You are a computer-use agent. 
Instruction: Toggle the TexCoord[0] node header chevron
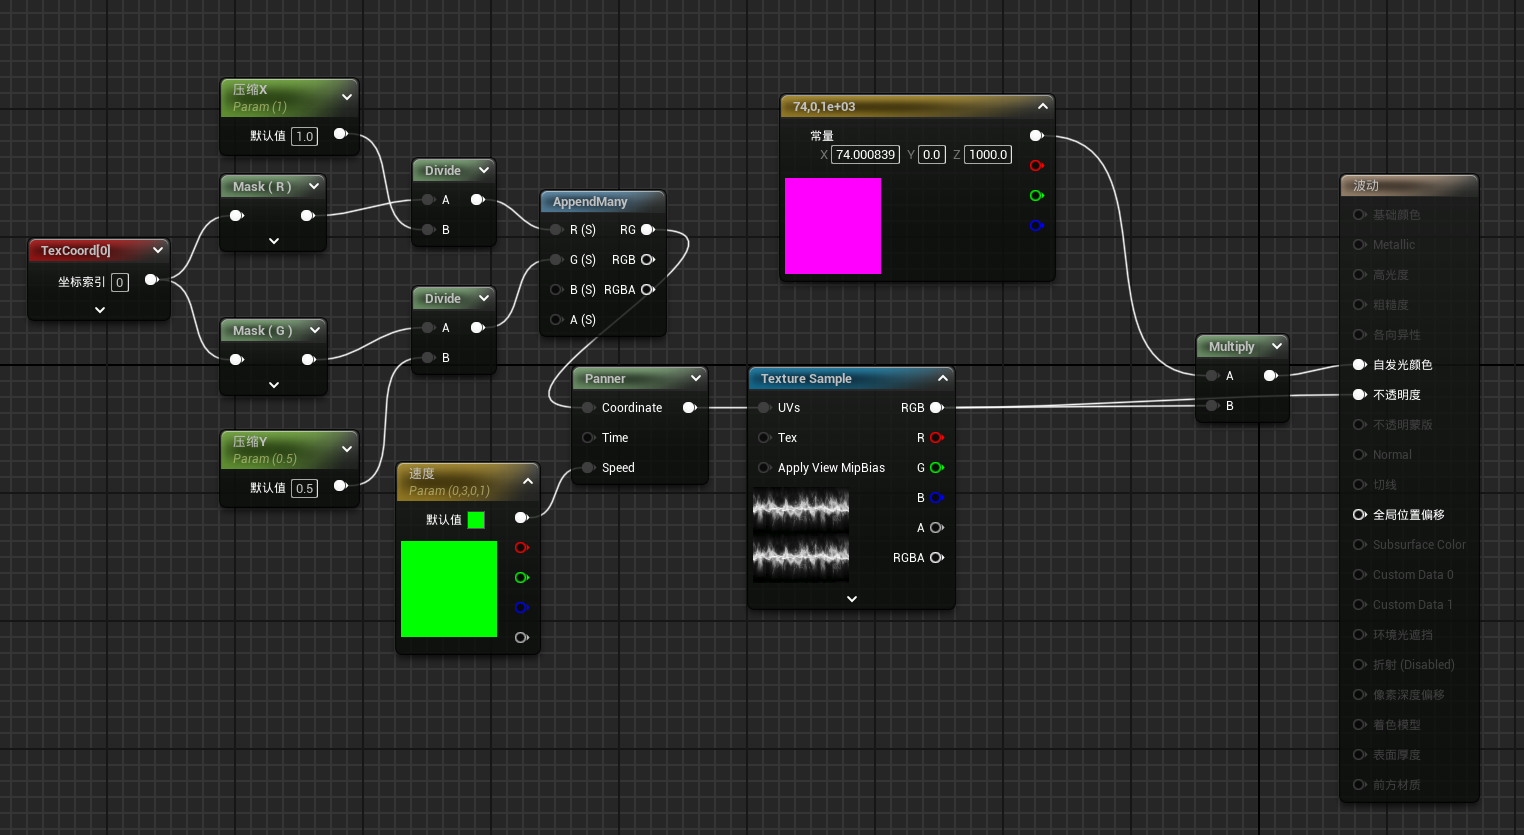158,250
